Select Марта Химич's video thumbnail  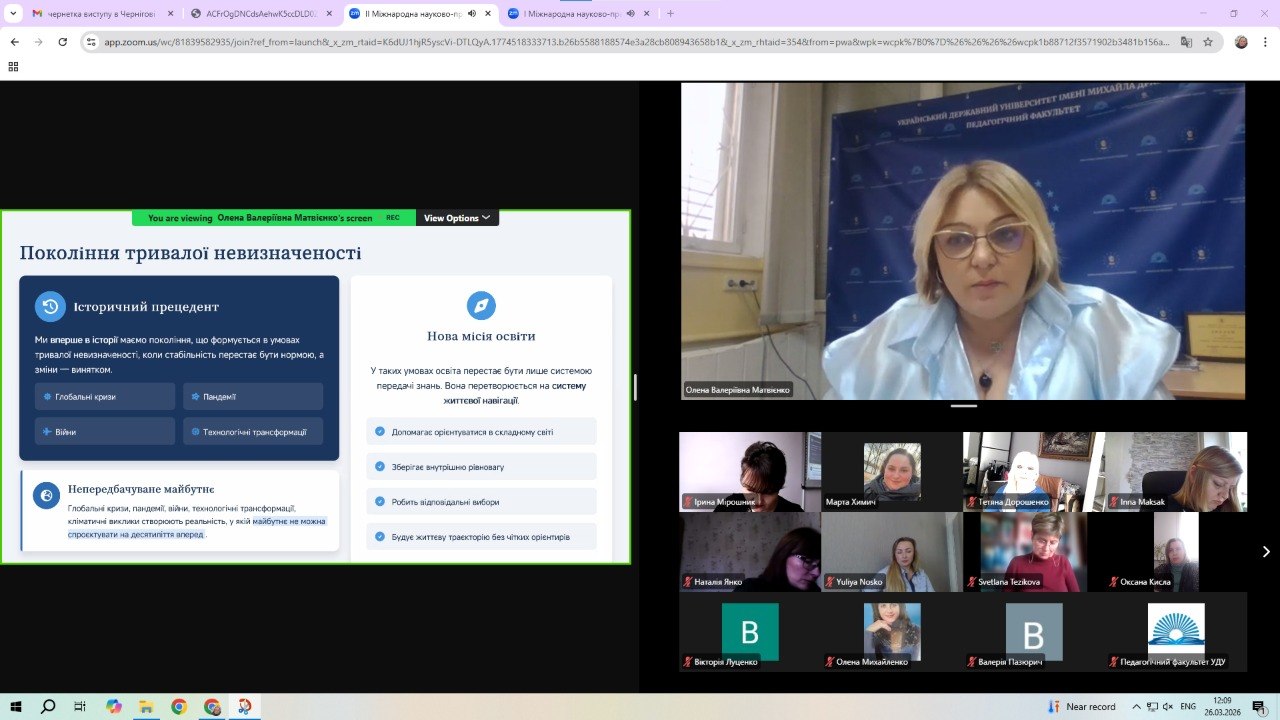pyautogui.click(x=891, y=472)
